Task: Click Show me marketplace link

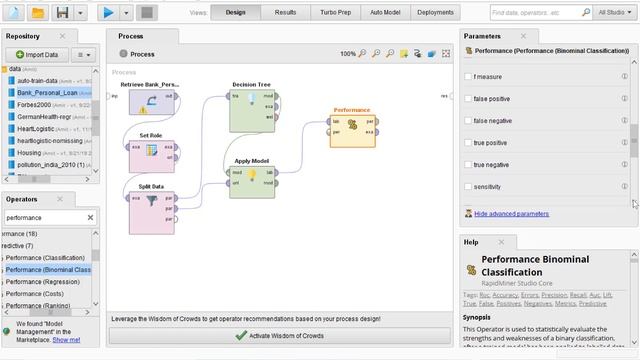Action: coord(66,340)
